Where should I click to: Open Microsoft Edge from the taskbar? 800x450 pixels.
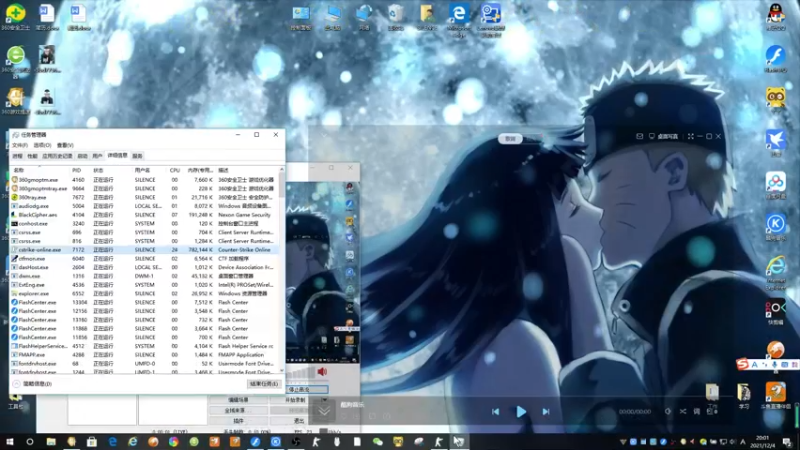(112, 442)
